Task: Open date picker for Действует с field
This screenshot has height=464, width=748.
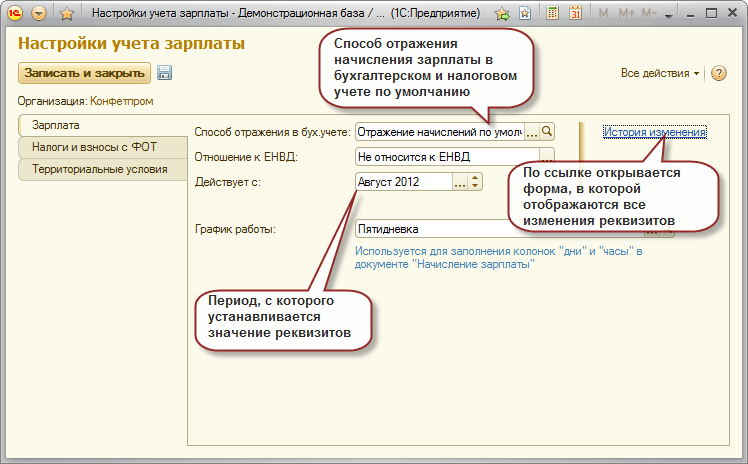Action: (x=459, y=181)
